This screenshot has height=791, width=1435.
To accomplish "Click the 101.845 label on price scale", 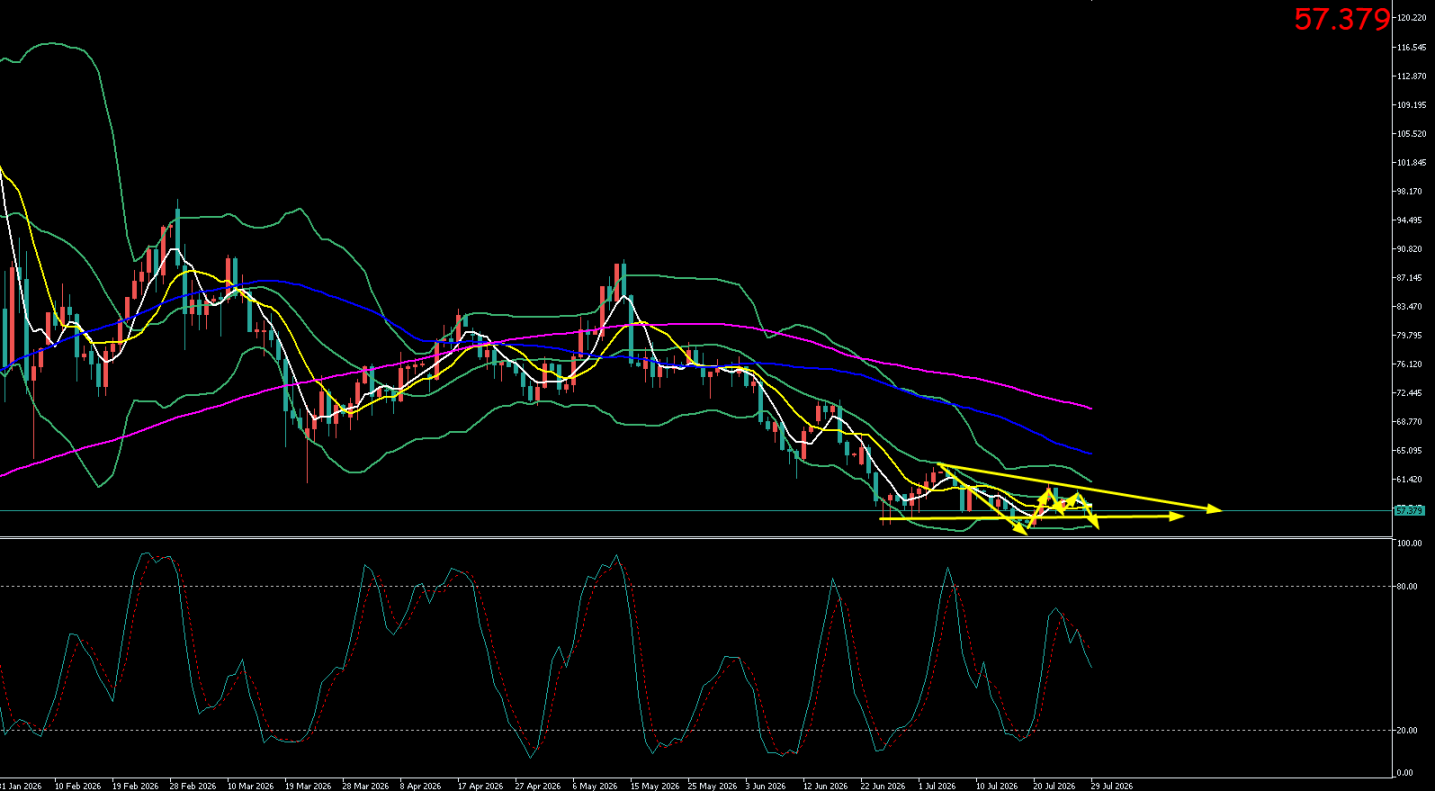I will tap(1411, 163).
